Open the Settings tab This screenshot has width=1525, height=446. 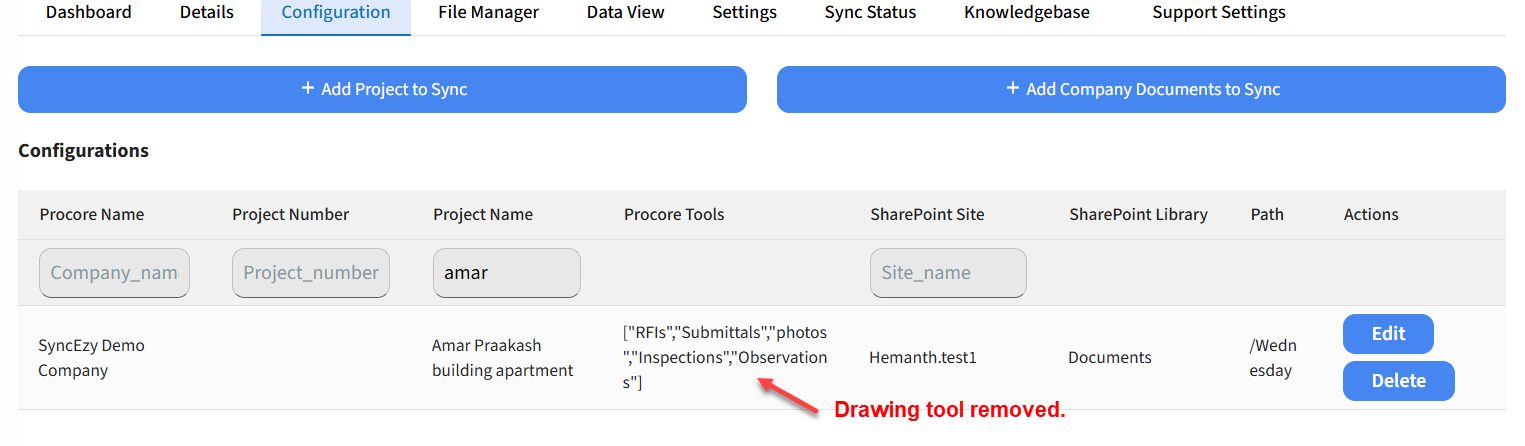744,13
